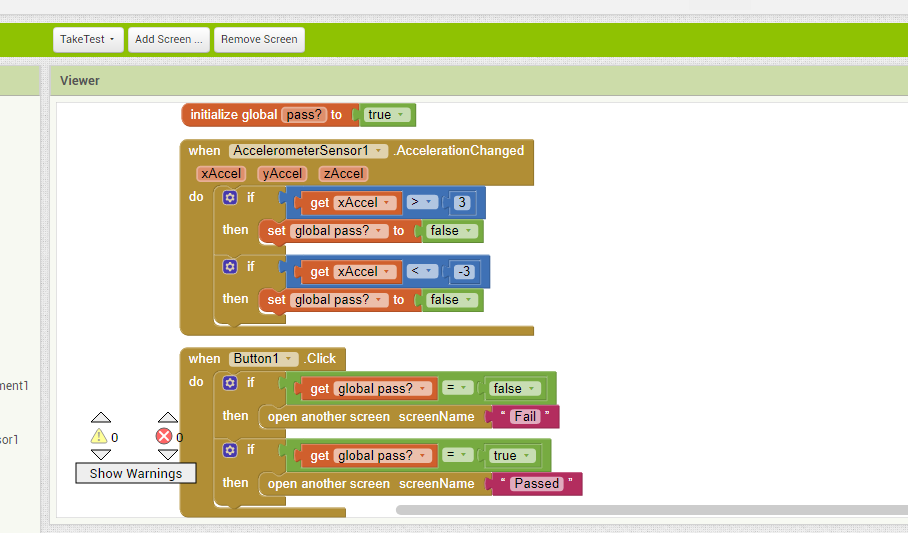The height and width of the screenshot is (533, 908).
Task: Open true dropdown in initialize global block
Action: point(386,115)
